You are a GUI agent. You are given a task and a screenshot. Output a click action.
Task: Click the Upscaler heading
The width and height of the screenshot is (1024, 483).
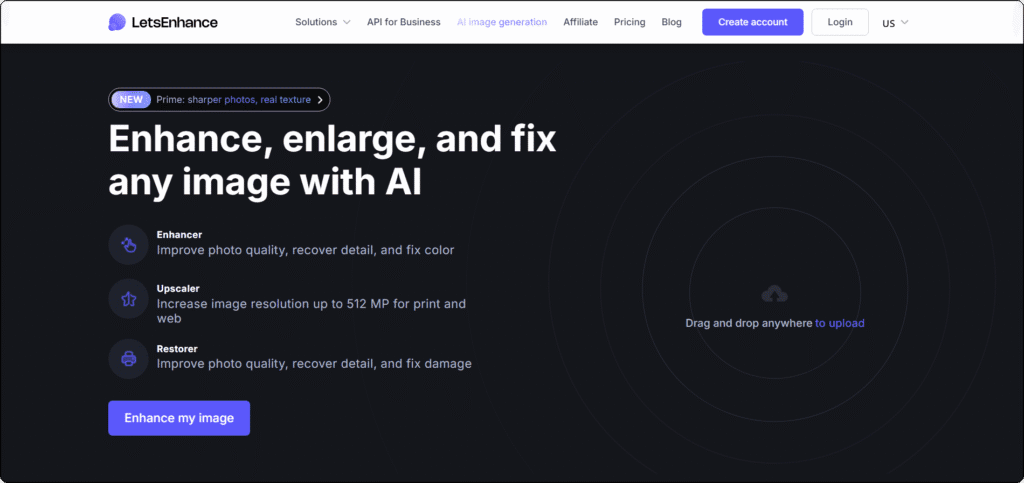(178, 288)
